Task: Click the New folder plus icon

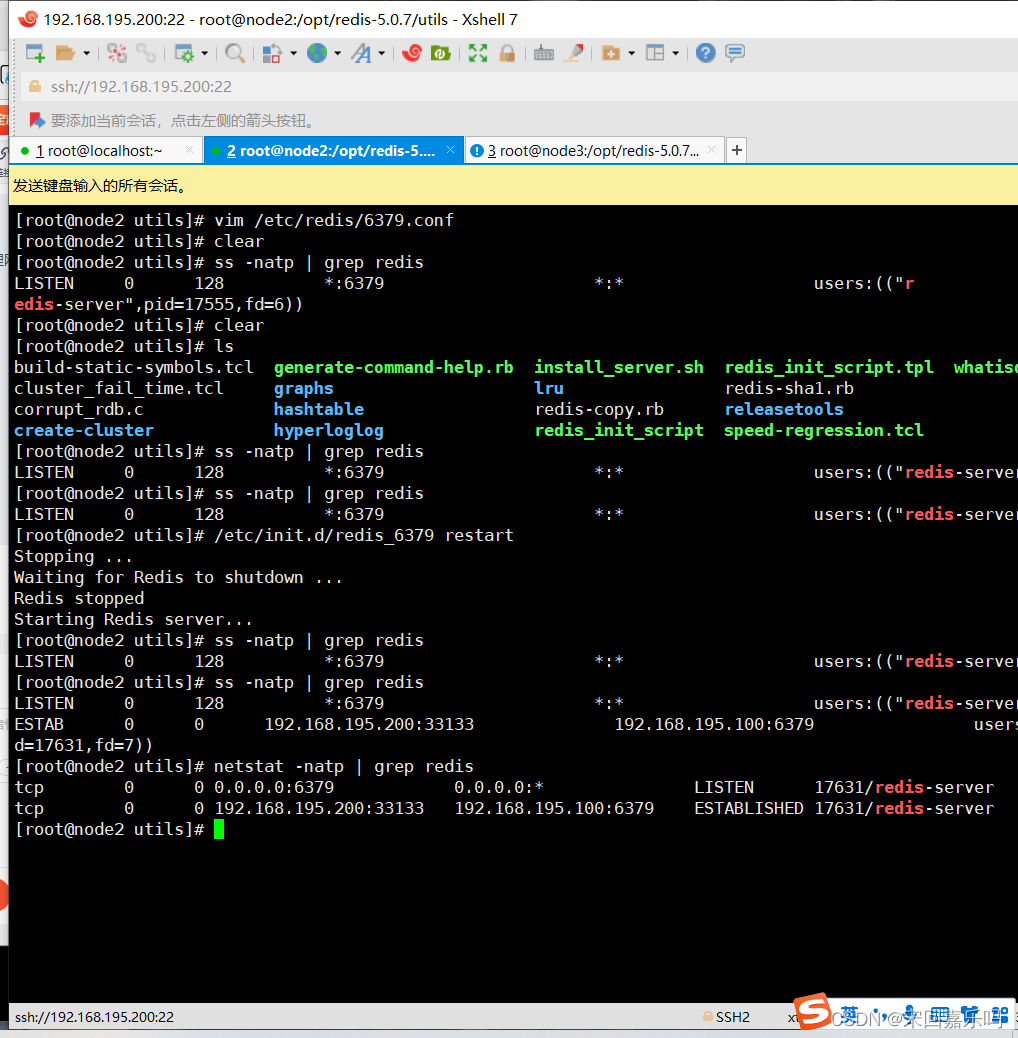Action: (x=611, y=53)
